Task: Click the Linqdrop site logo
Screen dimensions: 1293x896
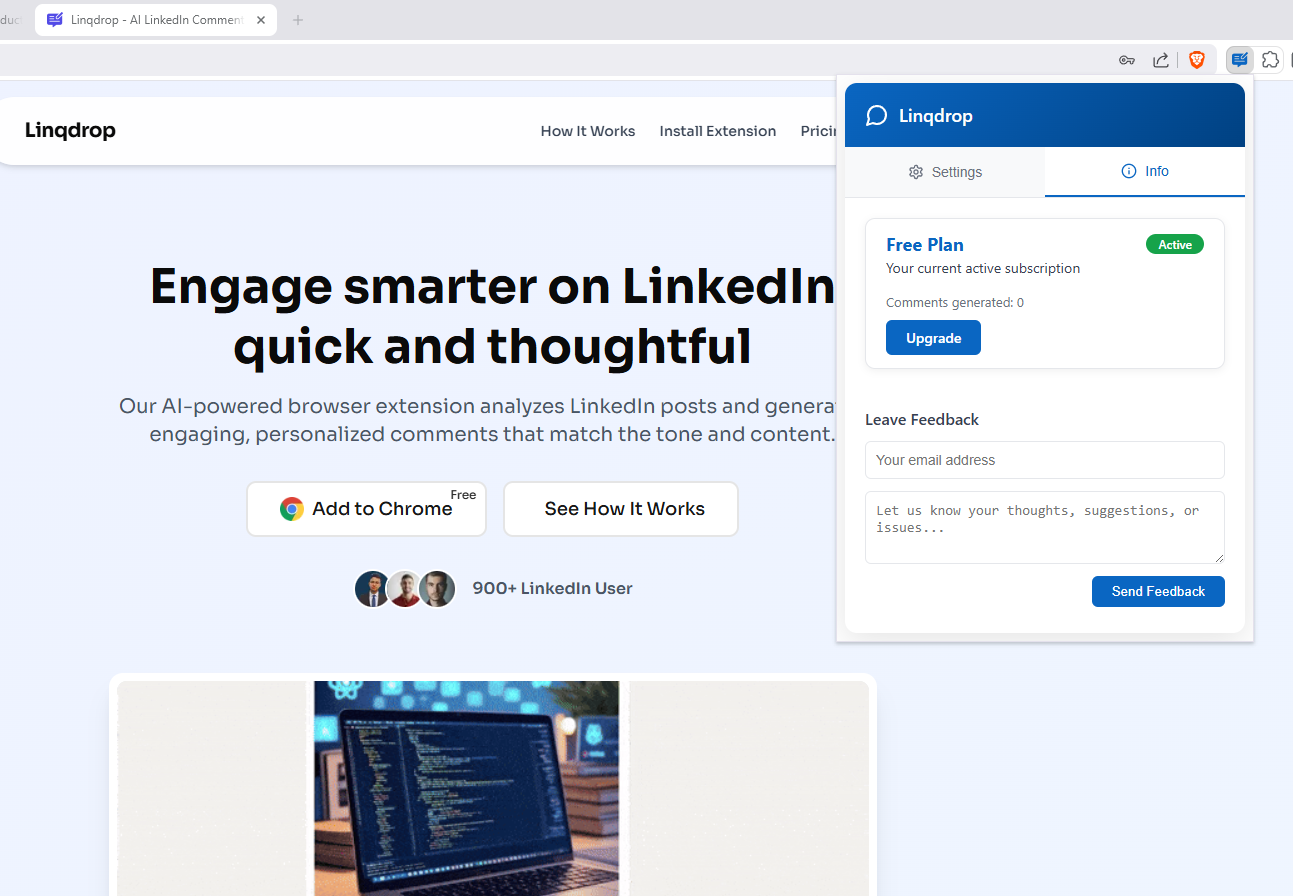Action: pyautogui.click(x=70, y=130)
